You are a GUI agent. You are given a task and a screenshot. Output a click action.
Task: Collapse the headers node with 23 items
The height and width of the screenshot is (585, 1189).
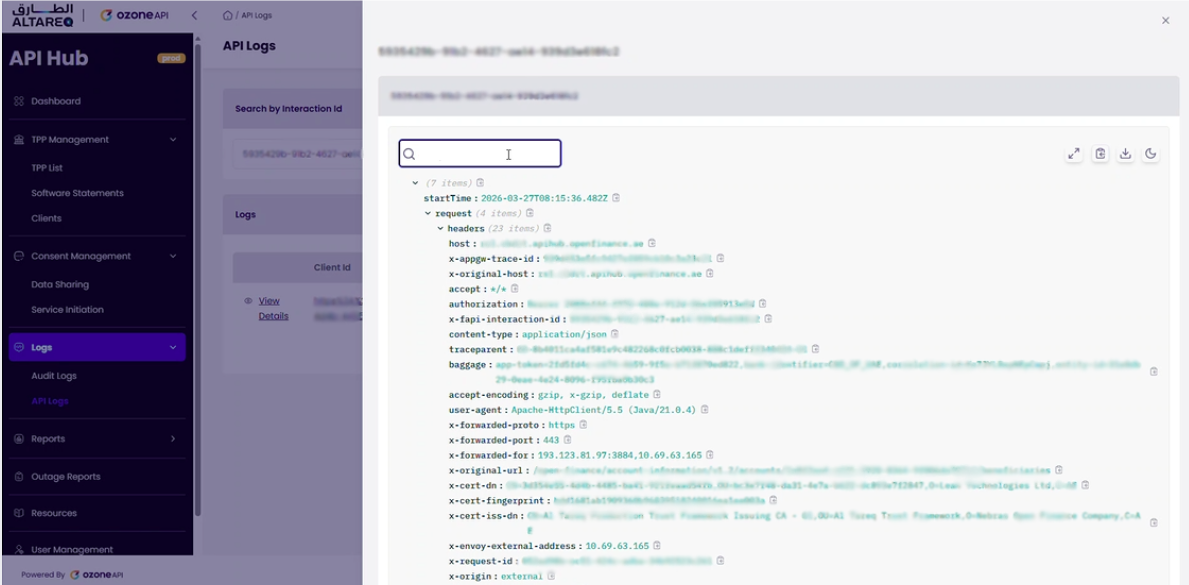pyautogui.click(x=440, y=228)
